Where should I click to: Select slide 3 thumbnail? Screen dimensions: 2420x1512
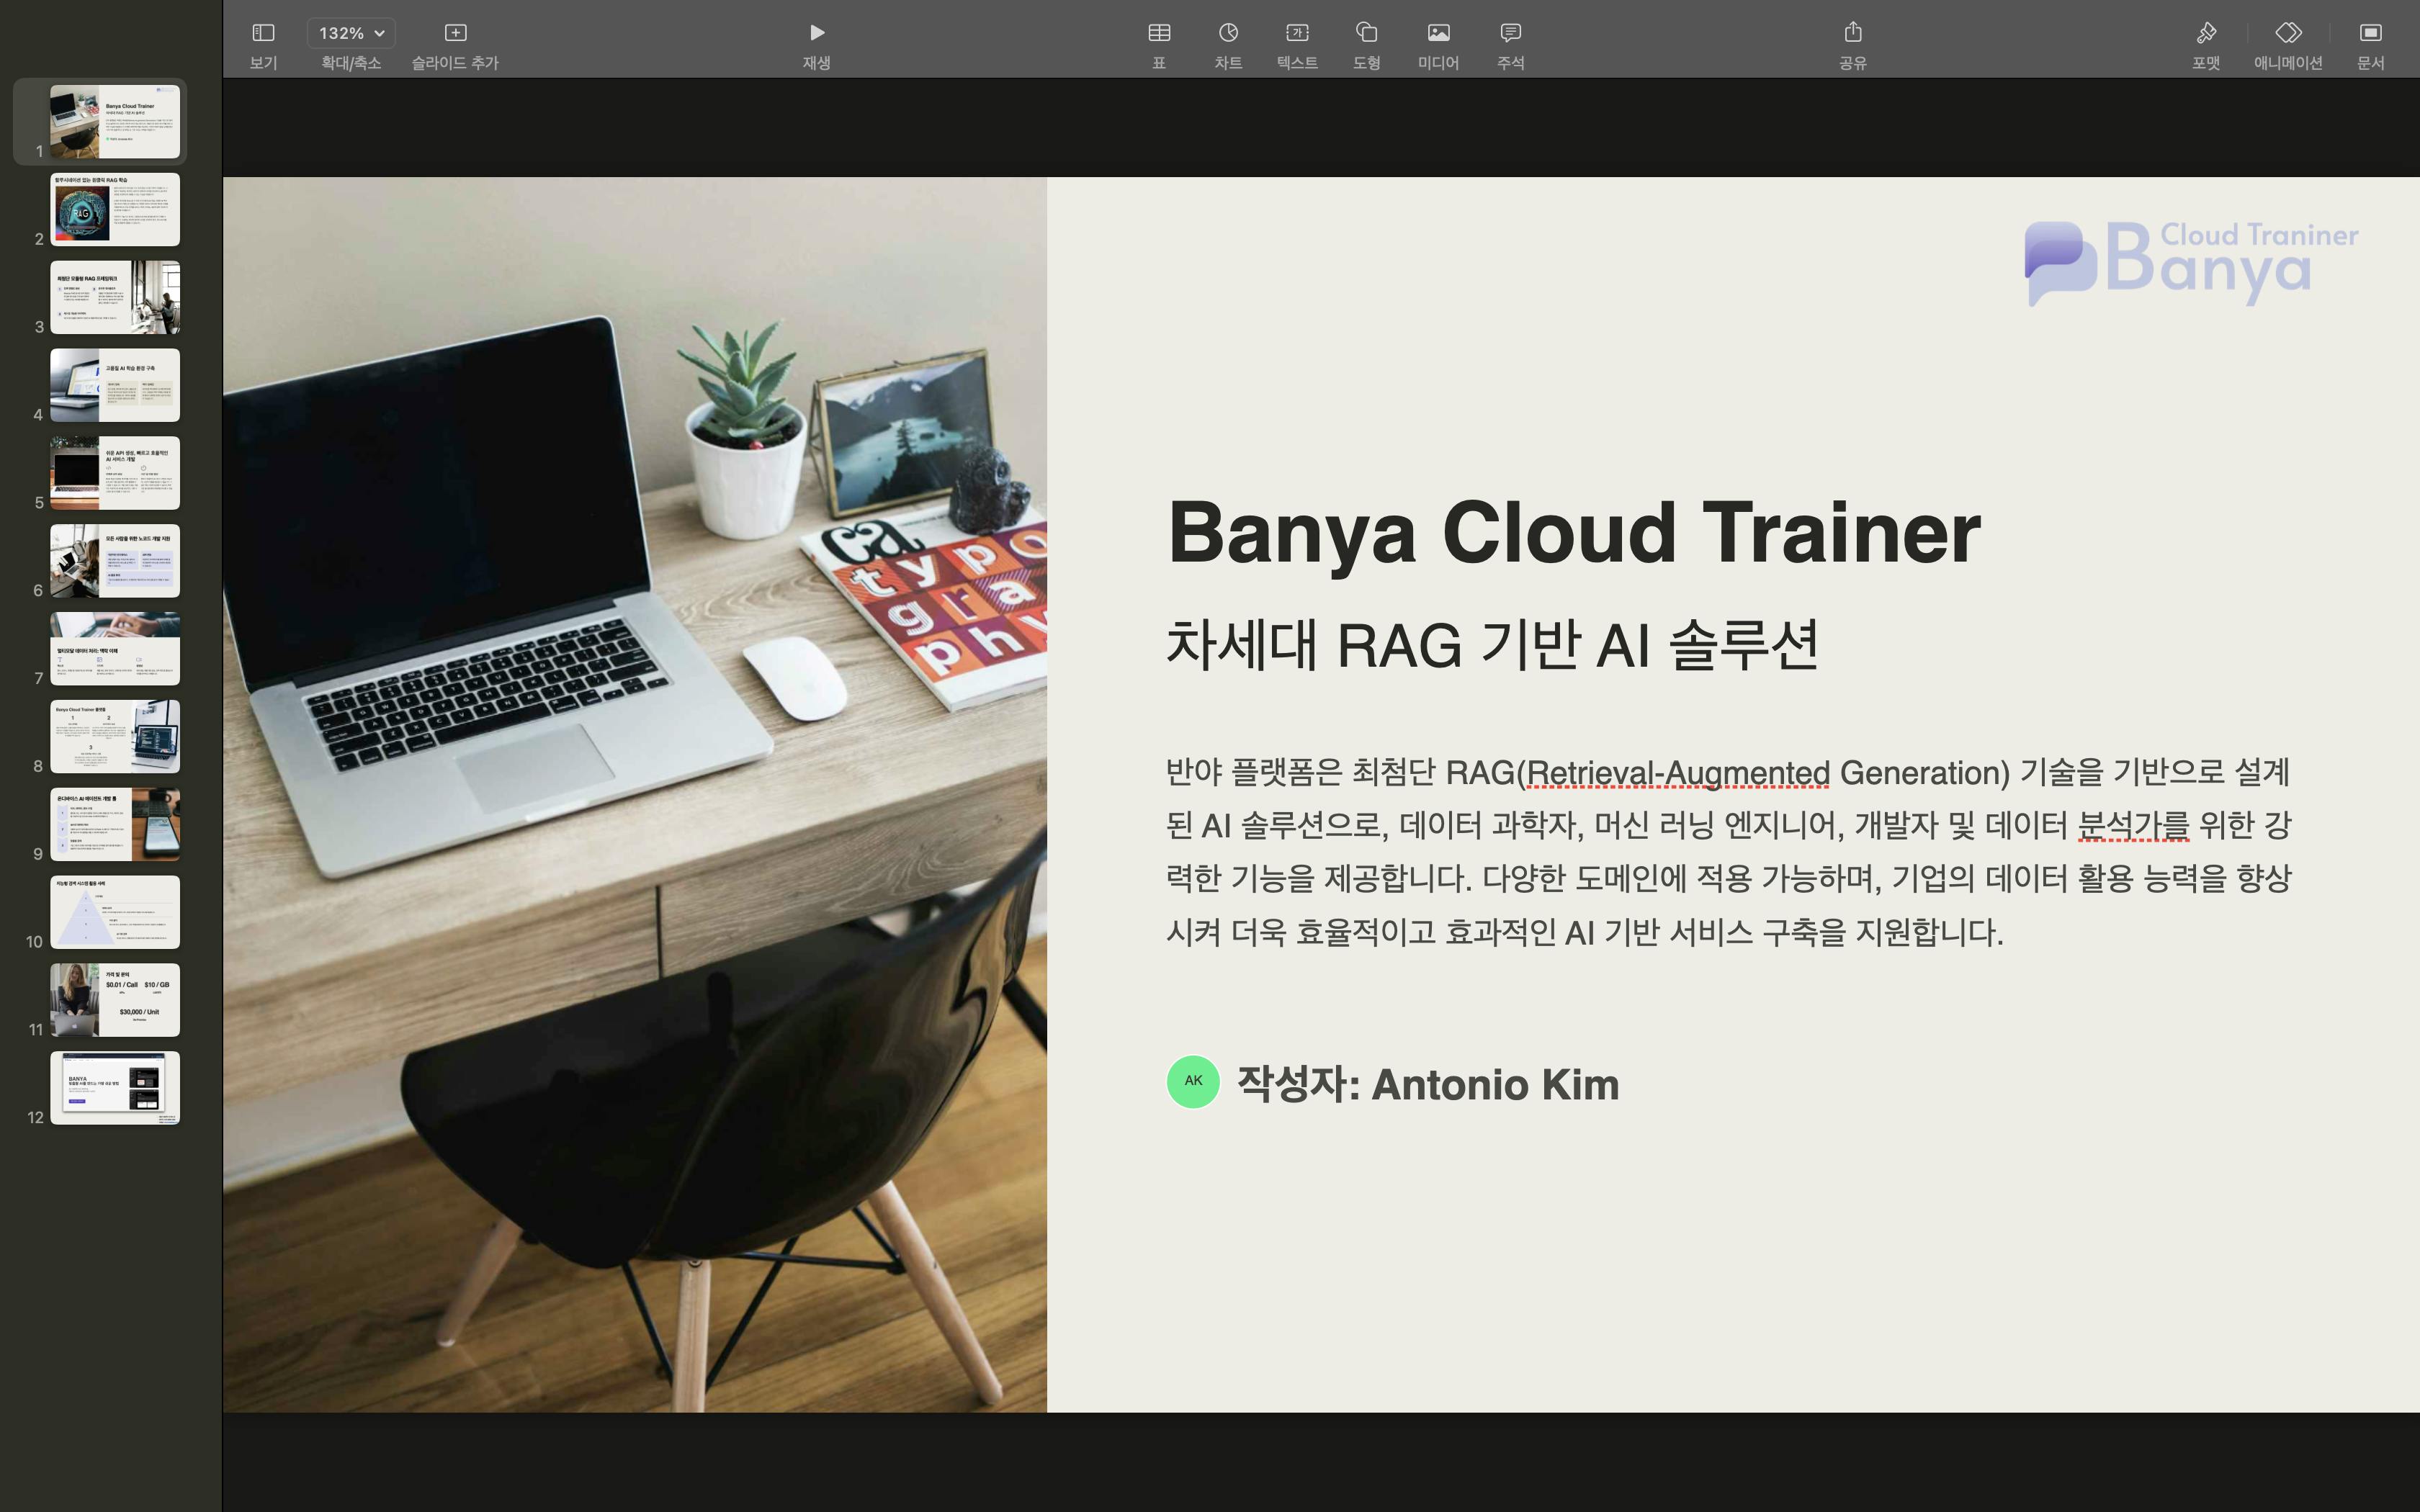(115, 297)
